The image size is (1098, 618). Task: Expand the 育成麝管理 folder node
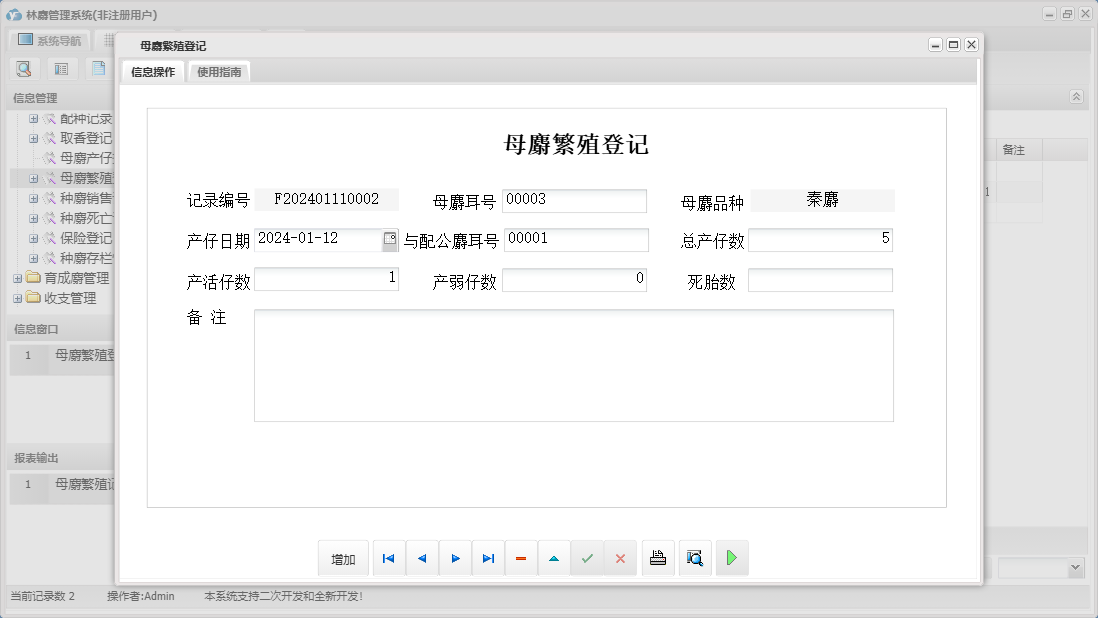[17, 278]
